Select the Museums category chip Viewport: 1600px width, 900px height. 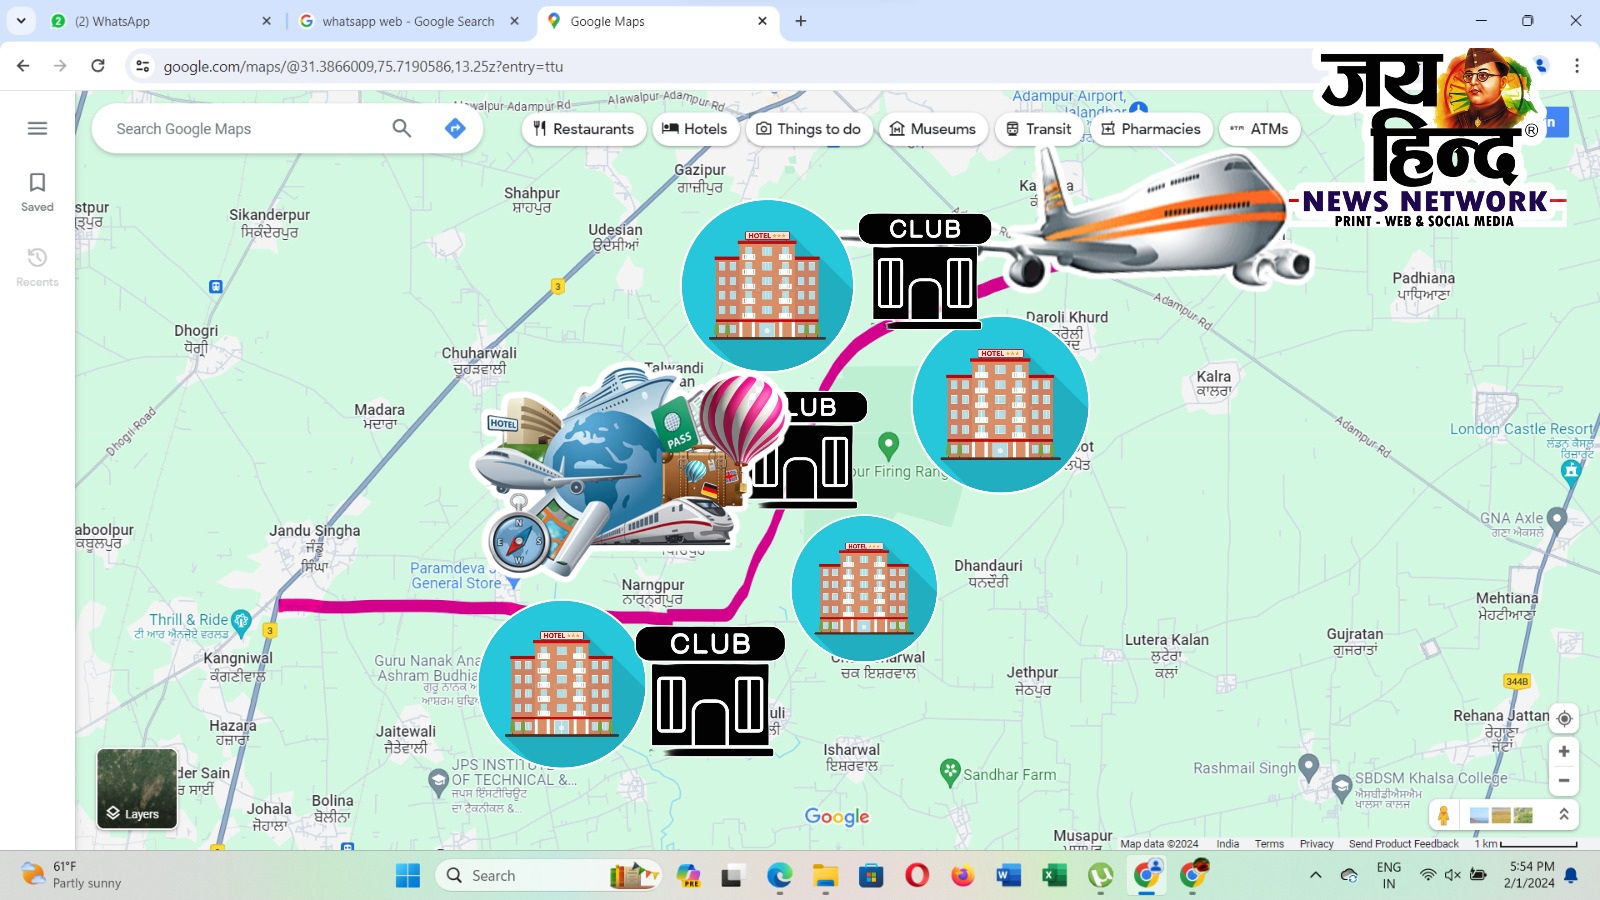coord(932,129)
